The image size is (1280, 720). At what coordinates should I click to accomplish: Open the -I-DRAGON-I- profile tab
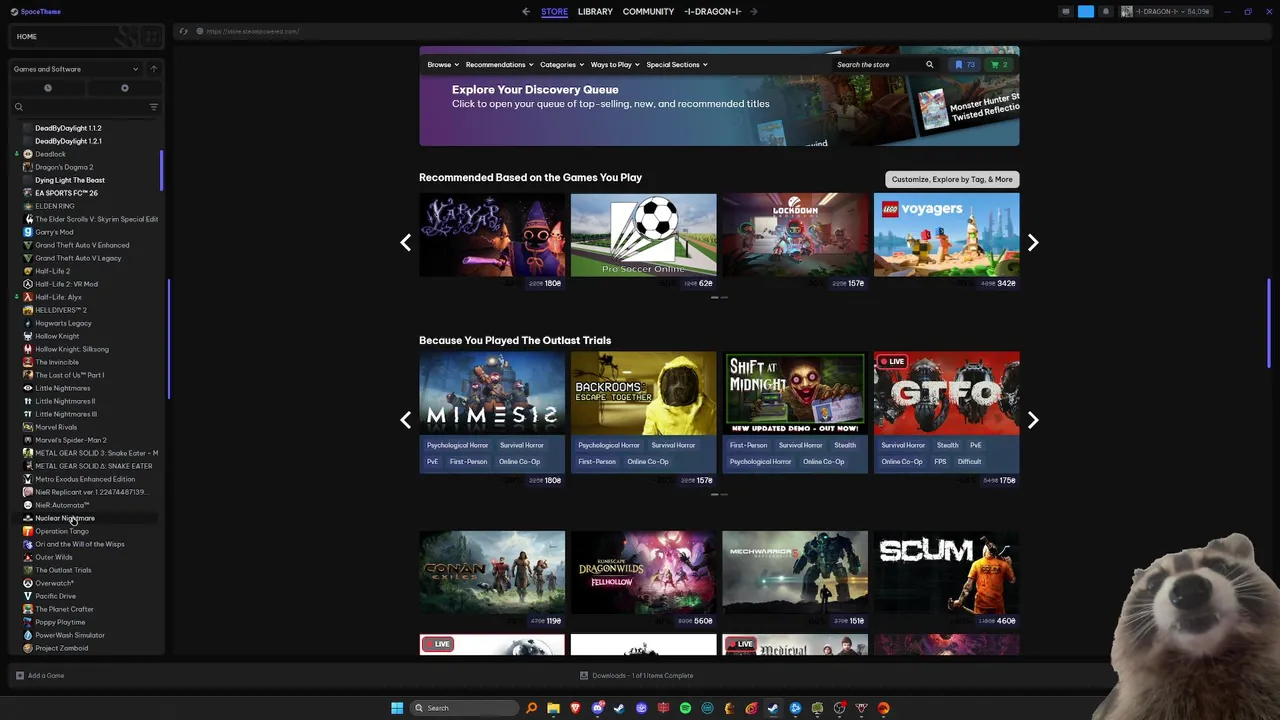(x=713, y=12)
